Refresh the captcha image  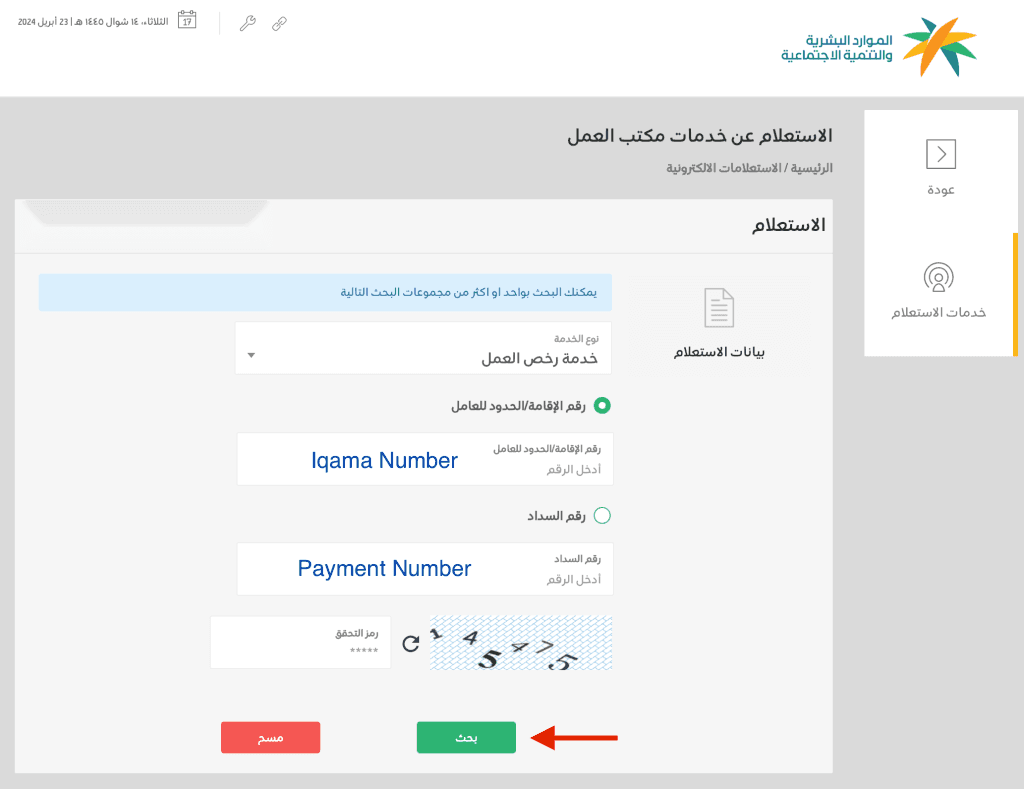pyautogui.click(x=410, y=644)
